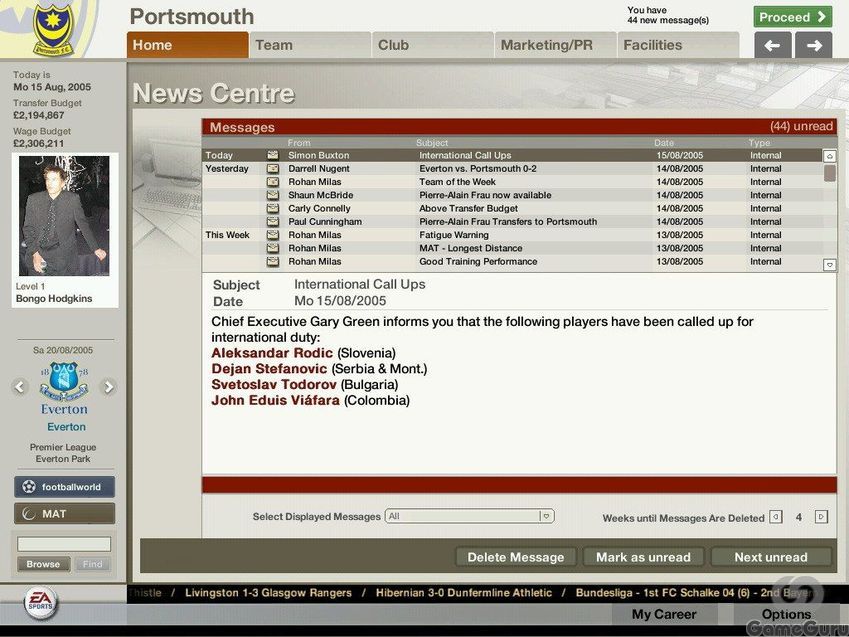This screenshot has height=637, width=849.
Task: Click envelope icon beside Carly Connelly message
Action: click(273, 209)
